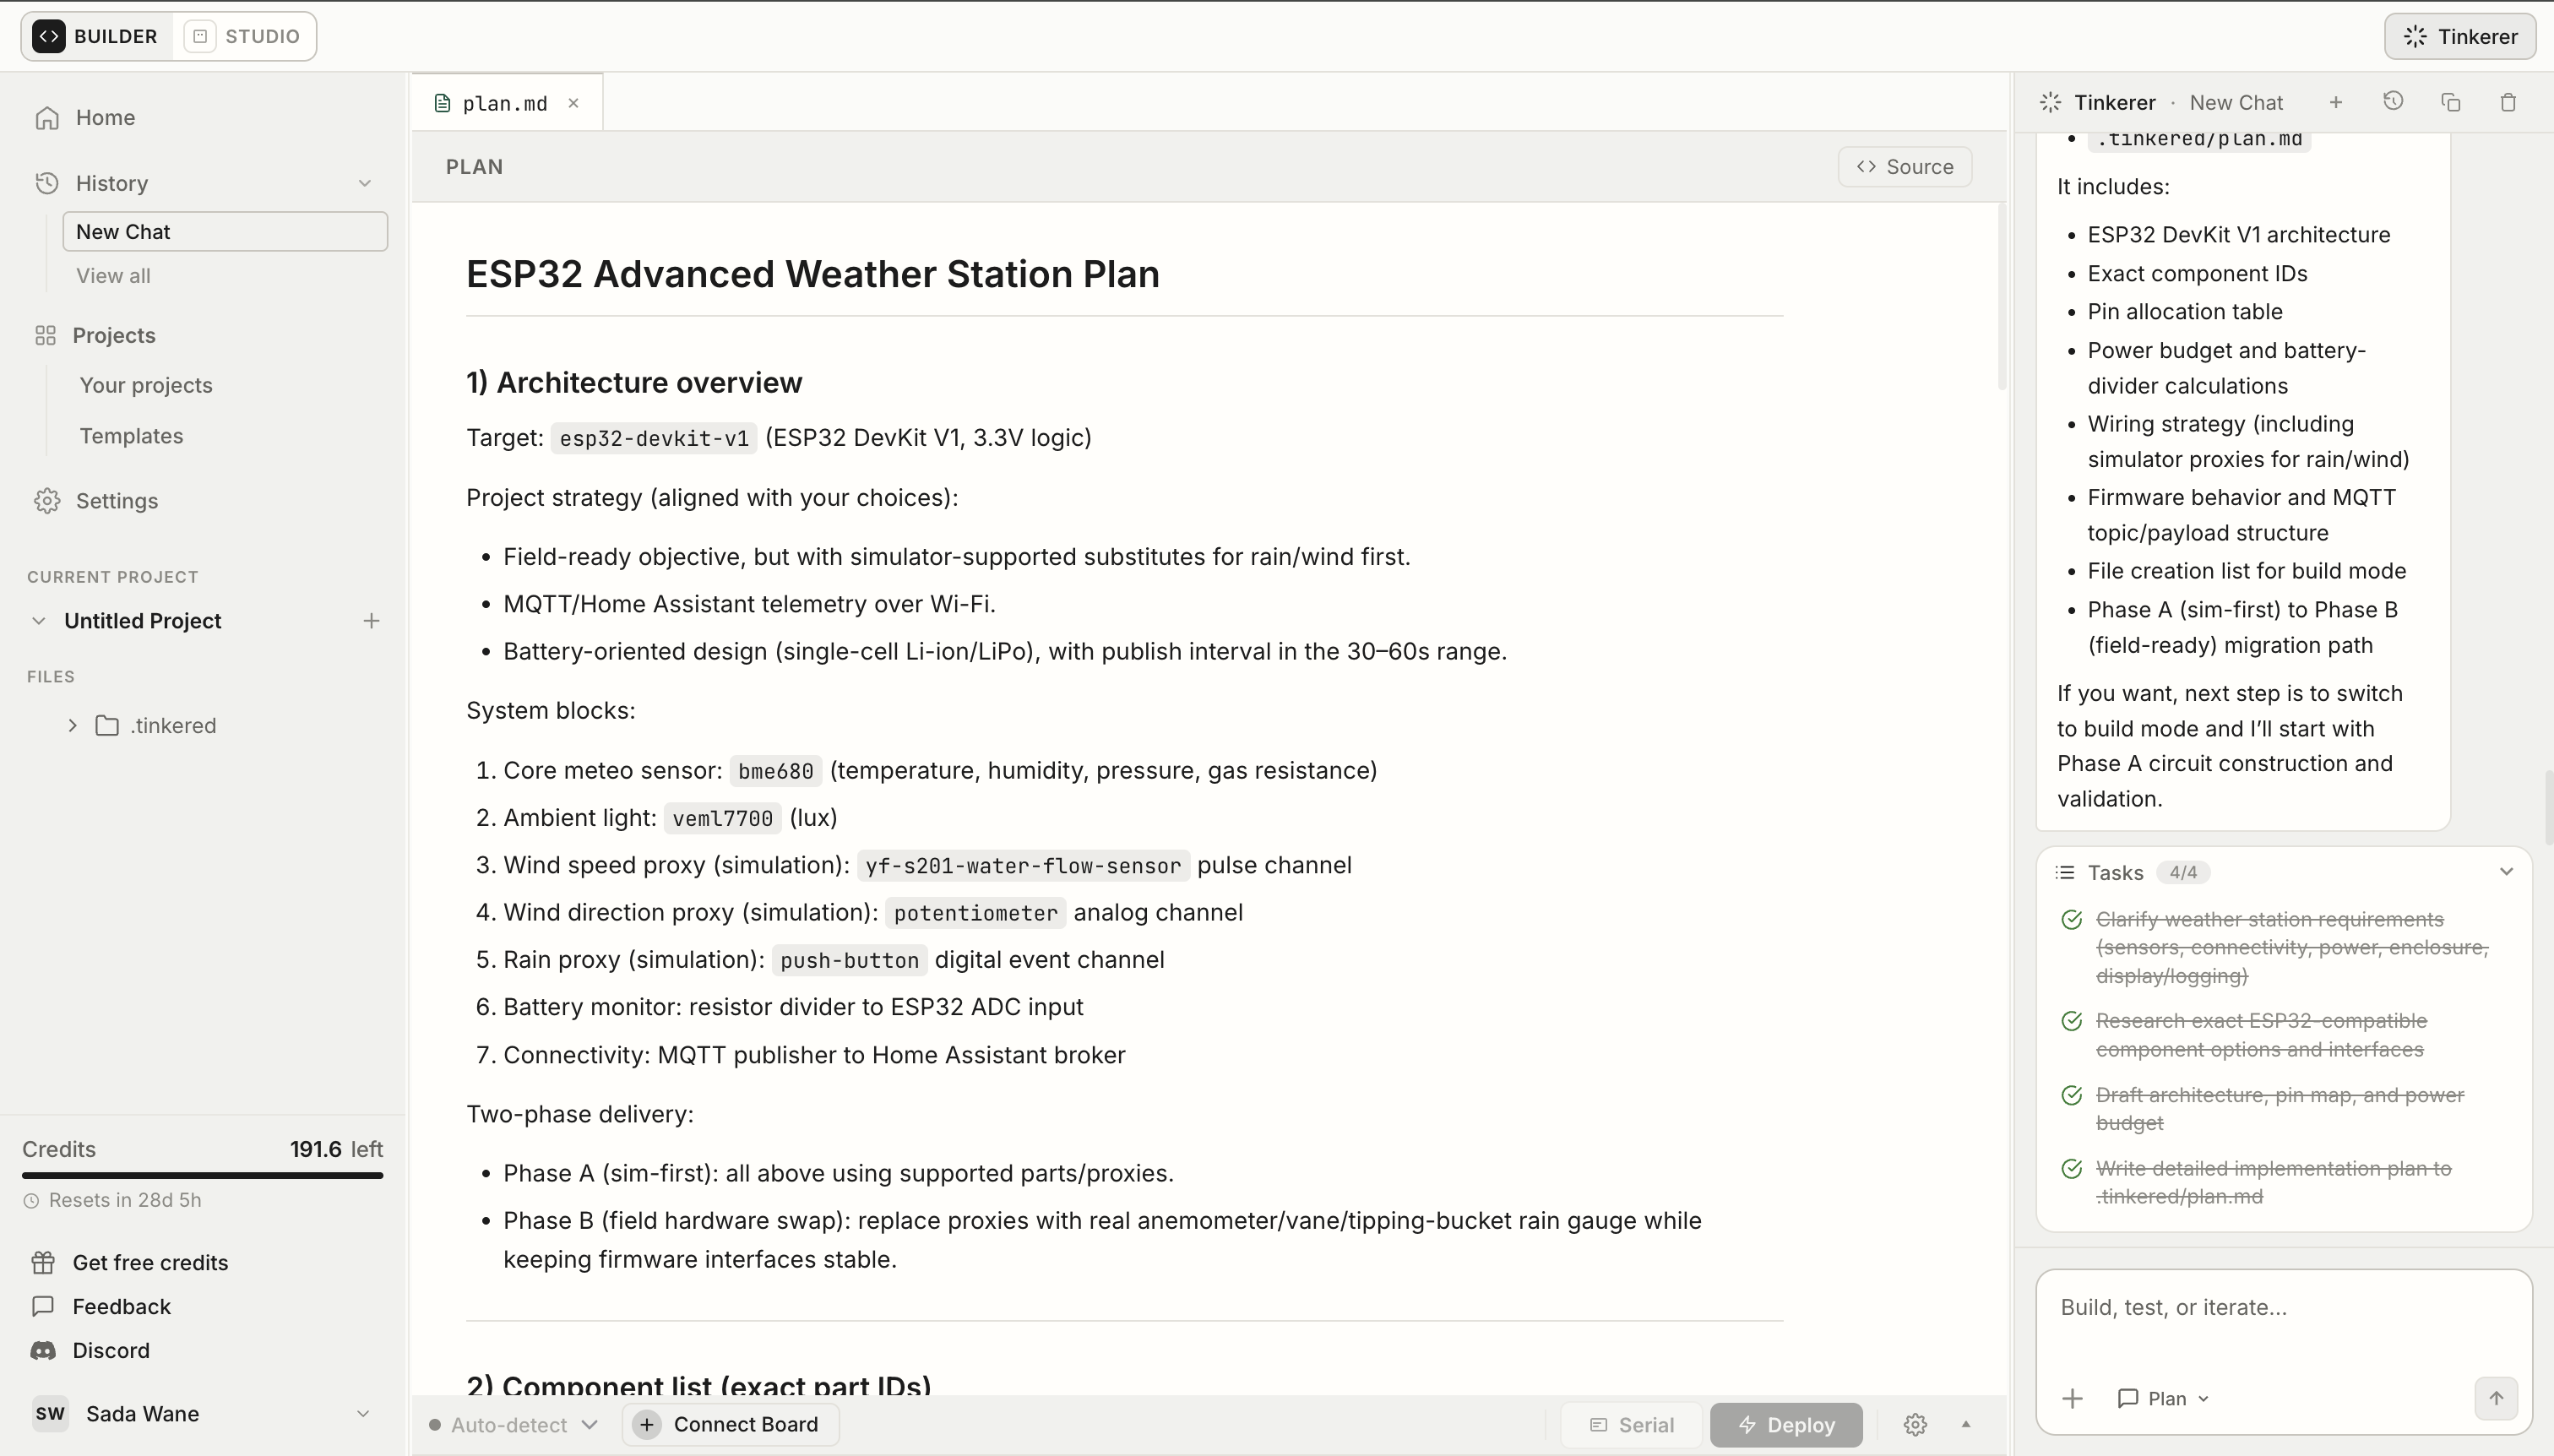This screenshot has width=2554, height=1456.
Task: Open Settings in sidebar
Action: (x=116, y=500)
